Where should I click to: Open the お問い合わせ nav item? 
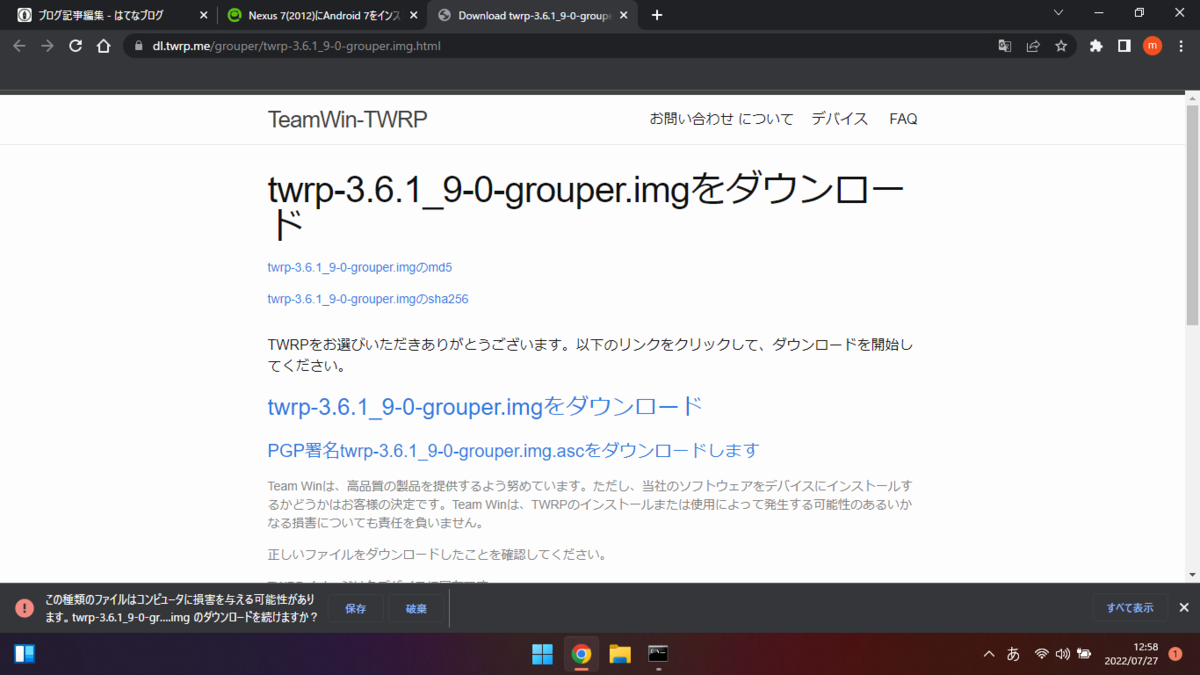691,119
